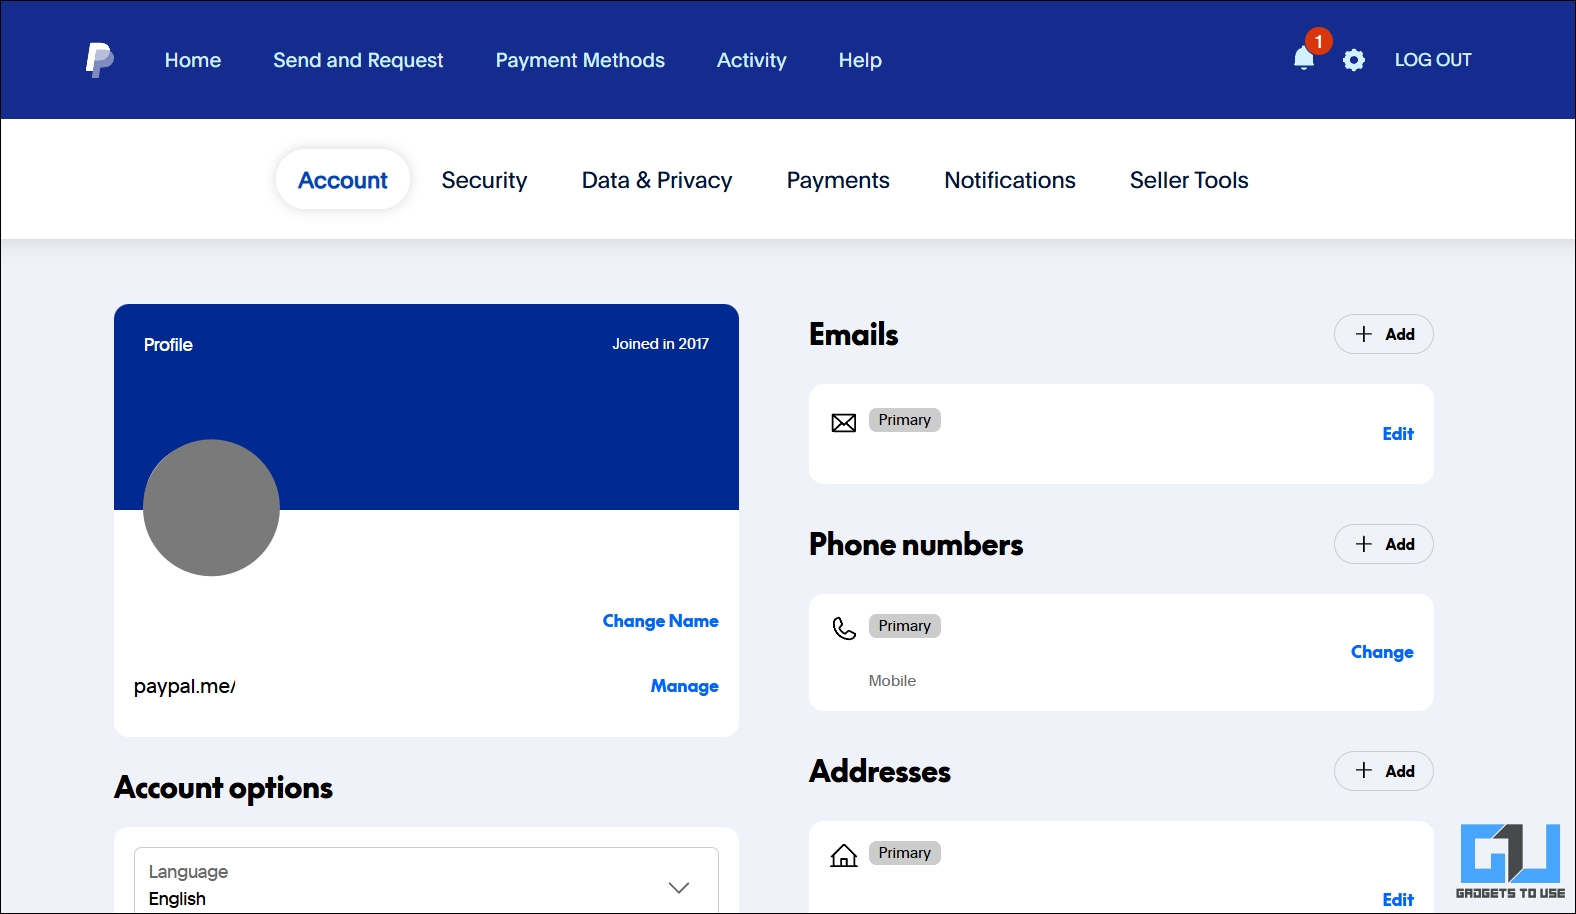
Task: Click the 'paypal.me/' text
Action: [x=185, y=687]
